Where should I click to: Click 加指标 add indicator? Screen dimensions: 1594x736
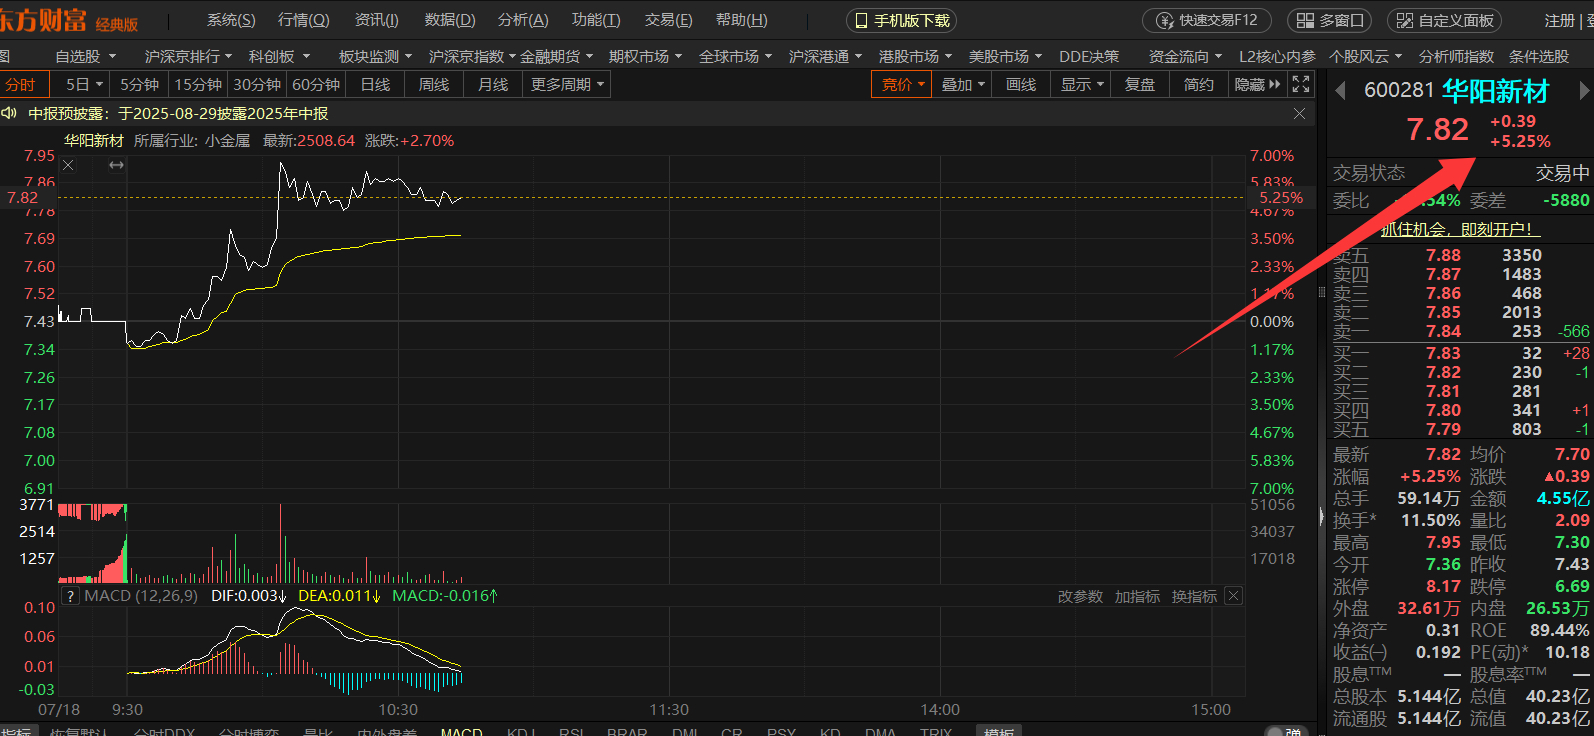[1137, 596]
